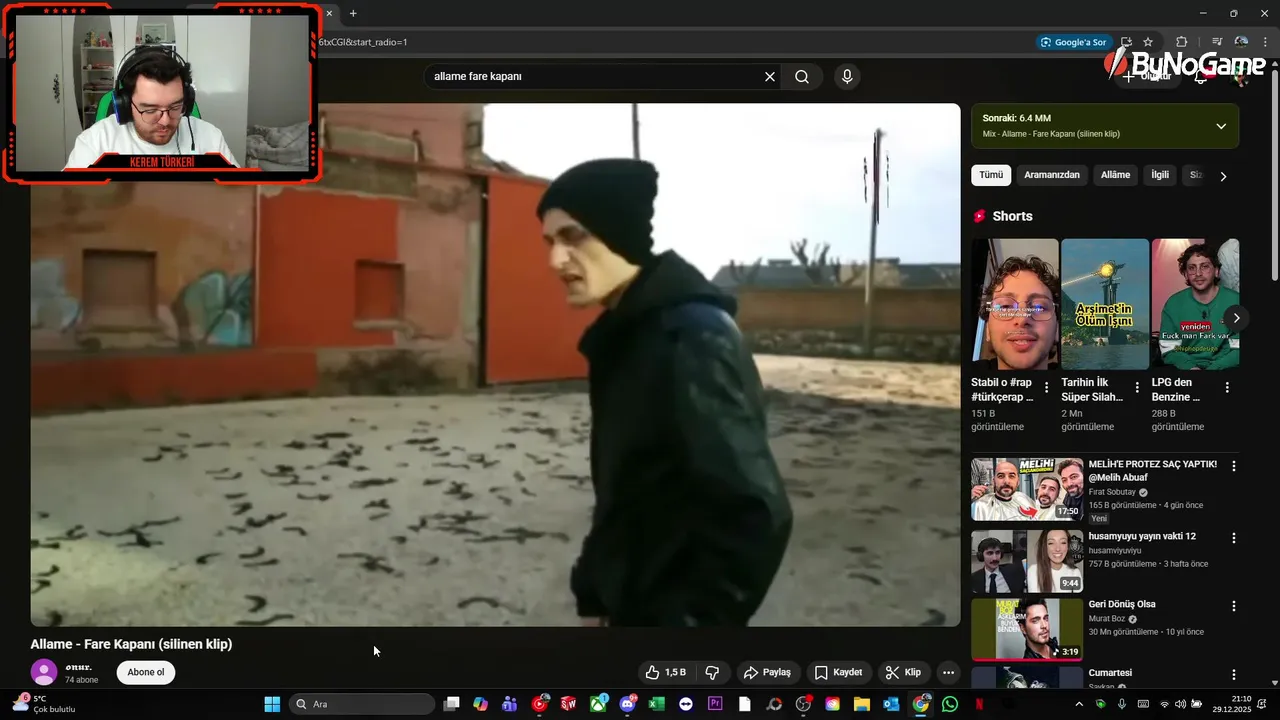Open a new Chrome tab
This screenshot has height=720, width=1280.
coord(353,13)
